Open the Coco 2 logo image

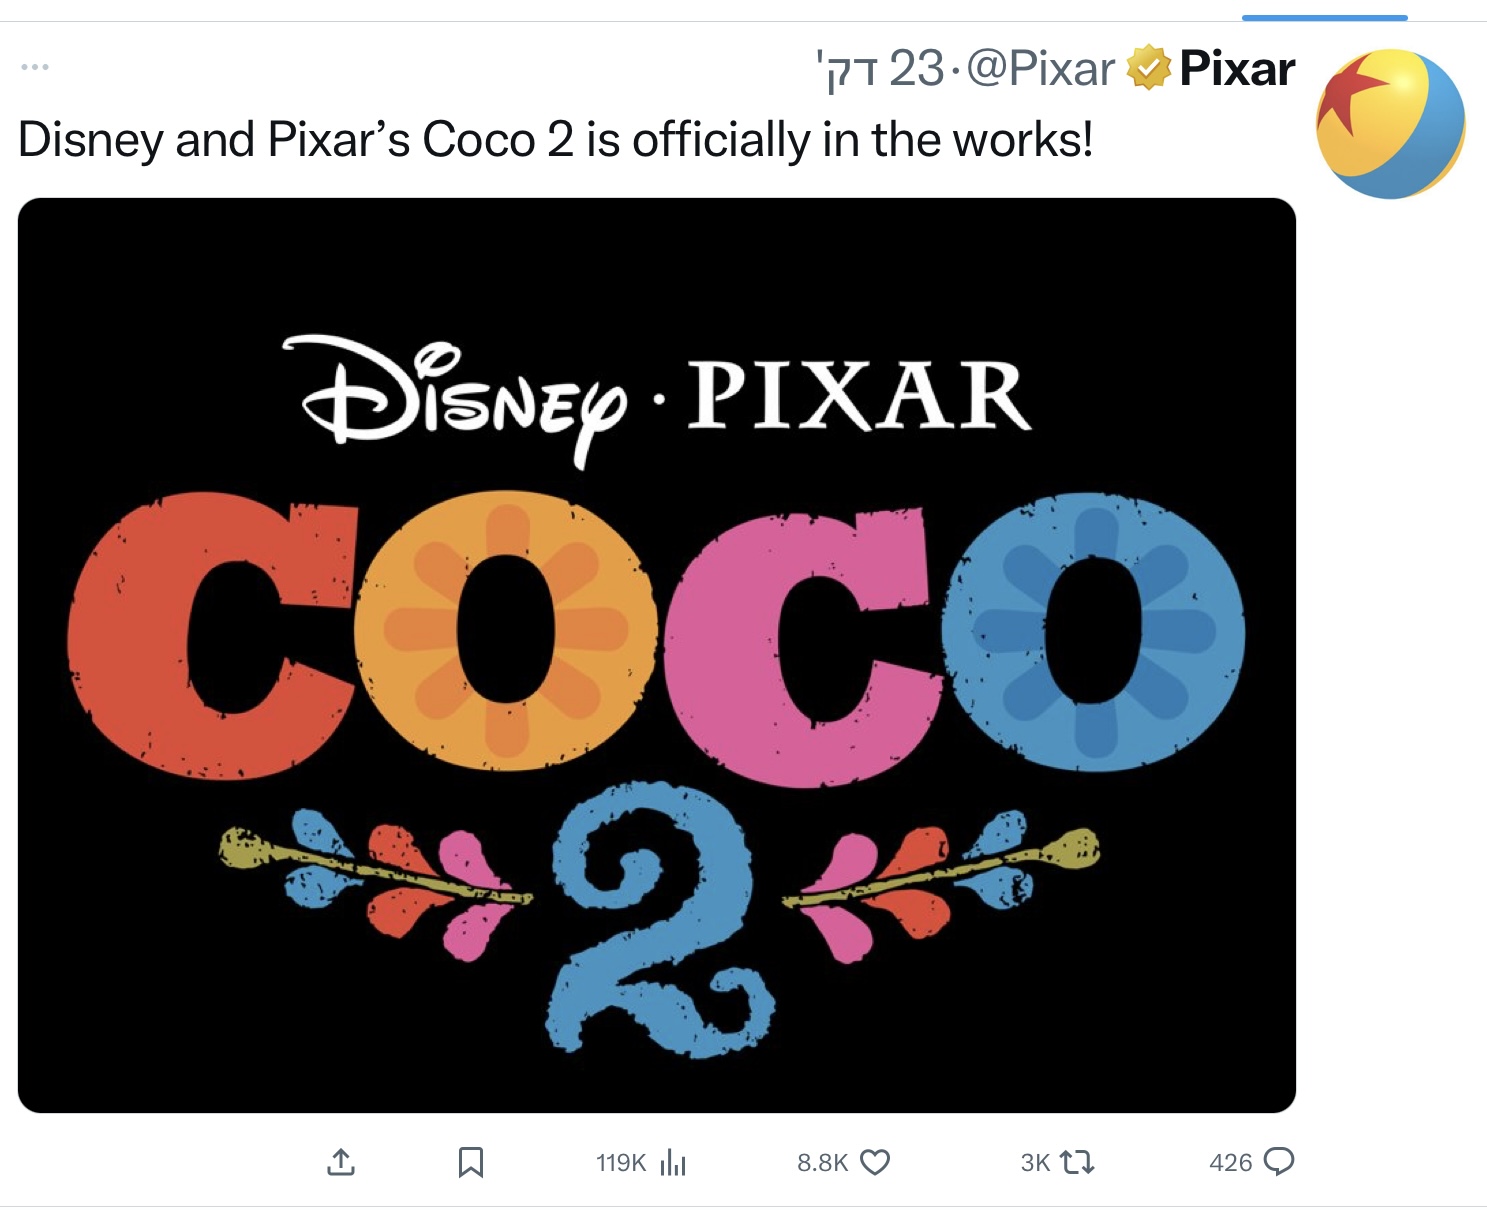pyautogui.click(x=657, y=655)
